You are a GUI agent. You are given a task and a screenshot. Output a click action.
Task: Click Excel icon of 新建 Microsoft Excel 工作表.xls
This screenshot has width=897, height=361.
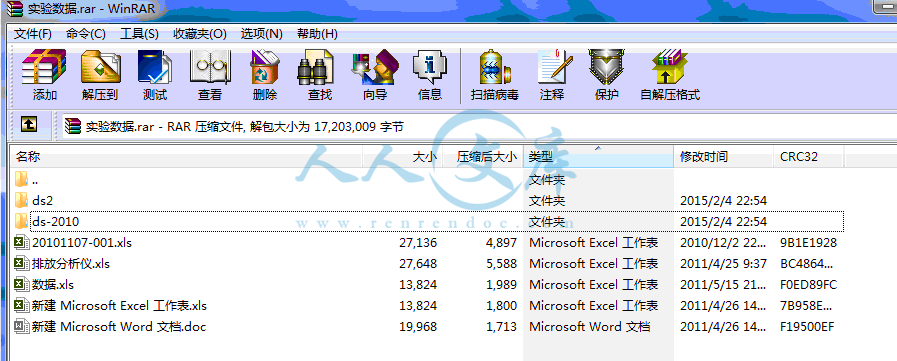pyautogui.click(x=21, y=306)
